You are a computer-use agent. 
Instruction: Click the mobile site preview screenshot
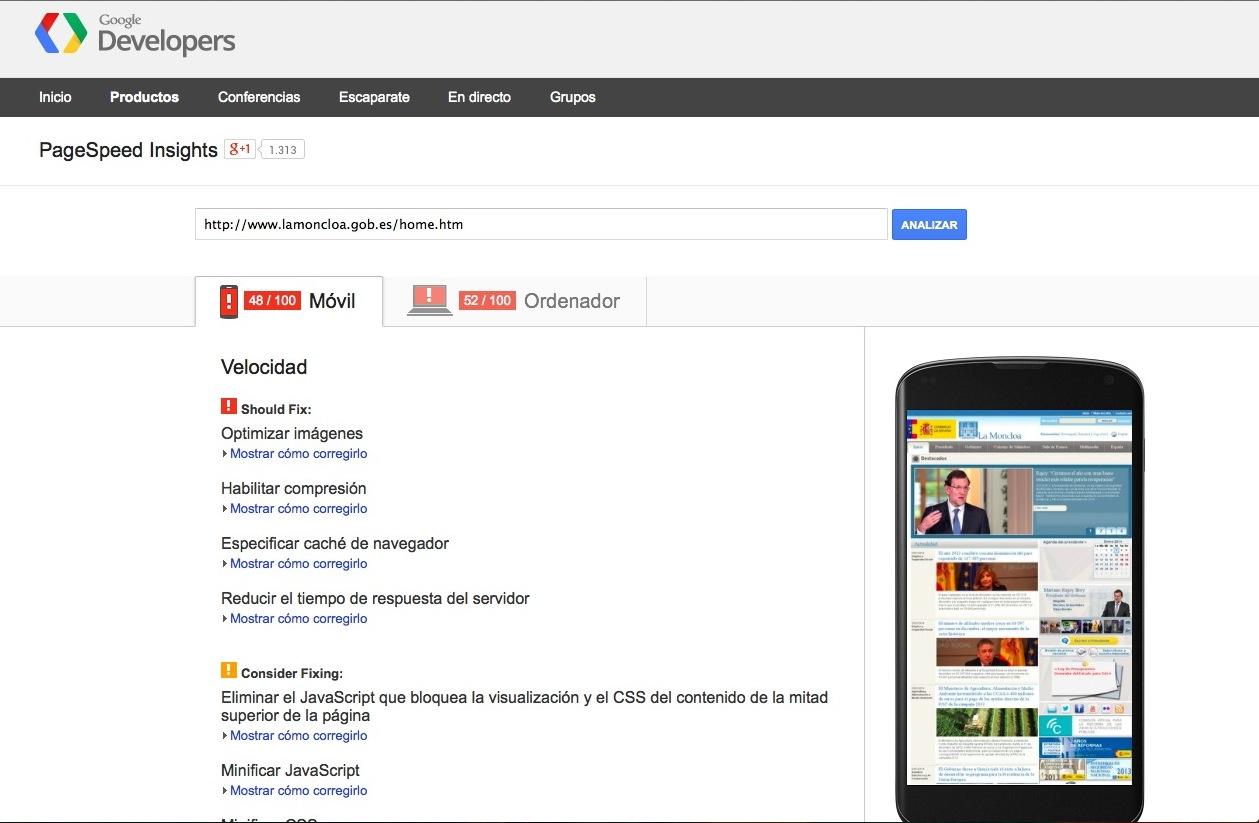pos(1019,597)
